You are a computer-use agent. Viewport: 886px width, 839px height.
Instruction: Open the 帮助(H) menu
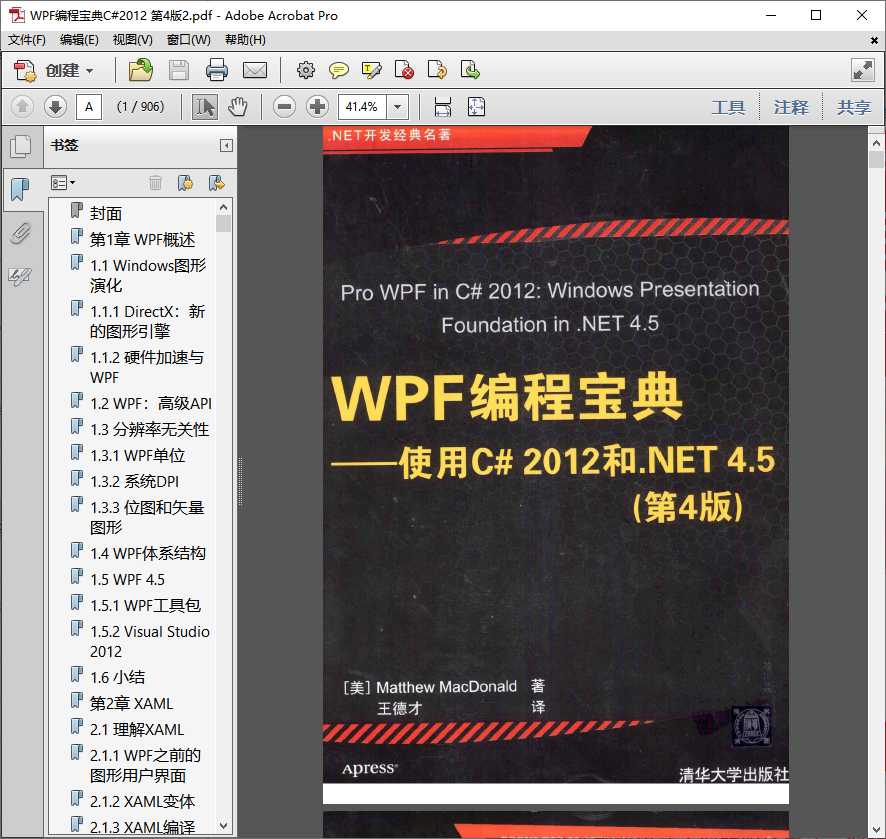tap(245, 40)
